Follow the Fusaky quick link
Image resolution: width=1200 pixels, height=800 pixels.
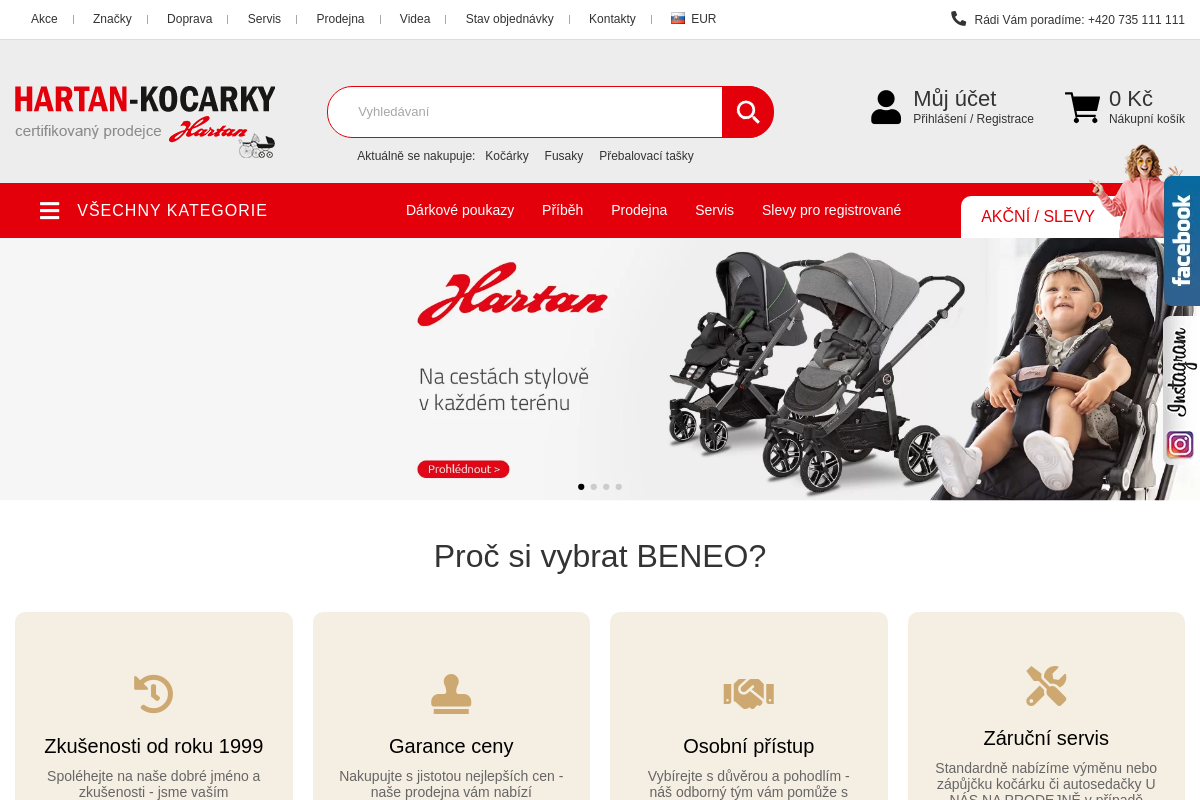pyautogui.click(x=564, y=156)
